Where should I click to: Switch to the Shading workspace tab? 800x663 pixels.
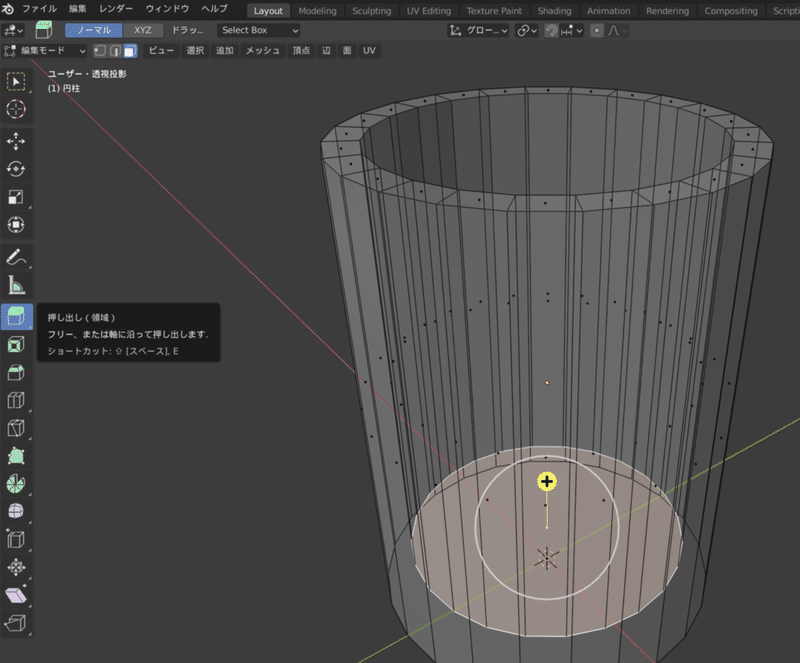click(x=554, y=11)
